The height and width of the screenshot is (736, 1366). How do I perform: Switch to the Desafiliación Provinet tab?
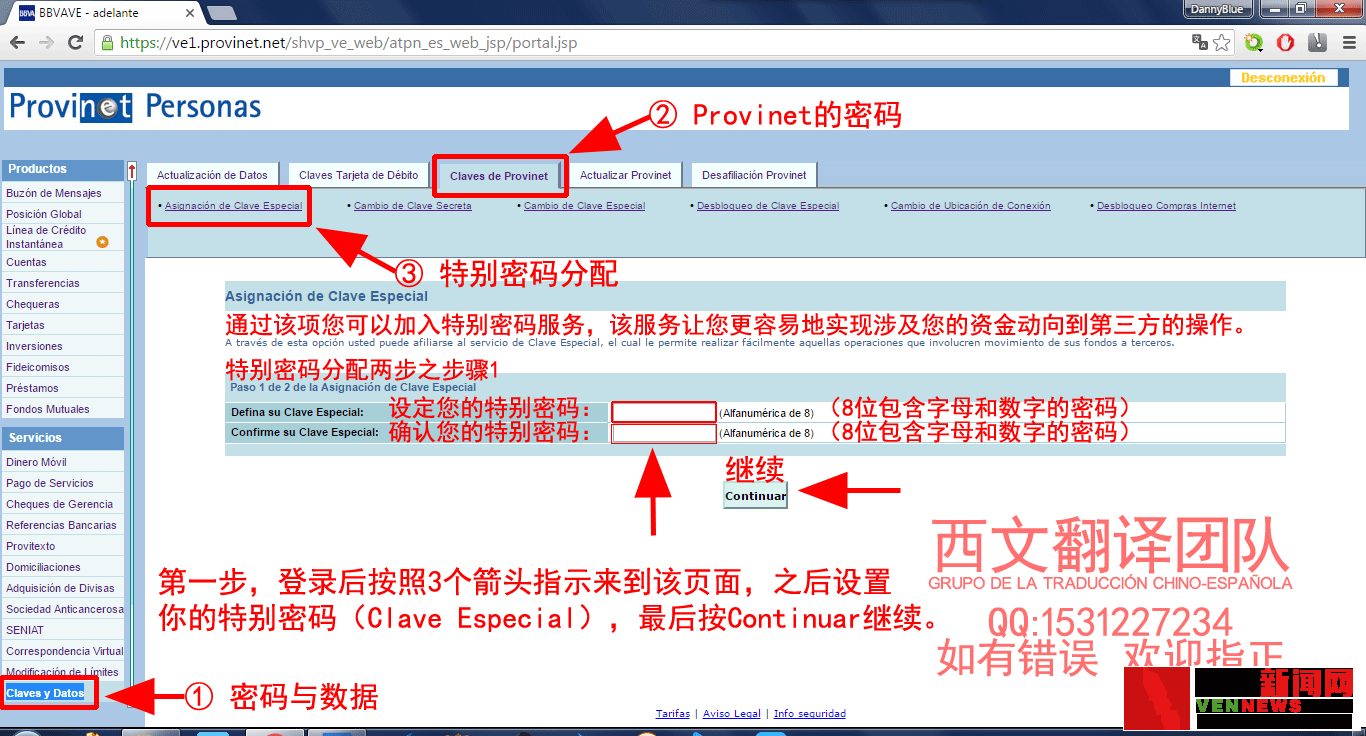click(x=754, y=175)
